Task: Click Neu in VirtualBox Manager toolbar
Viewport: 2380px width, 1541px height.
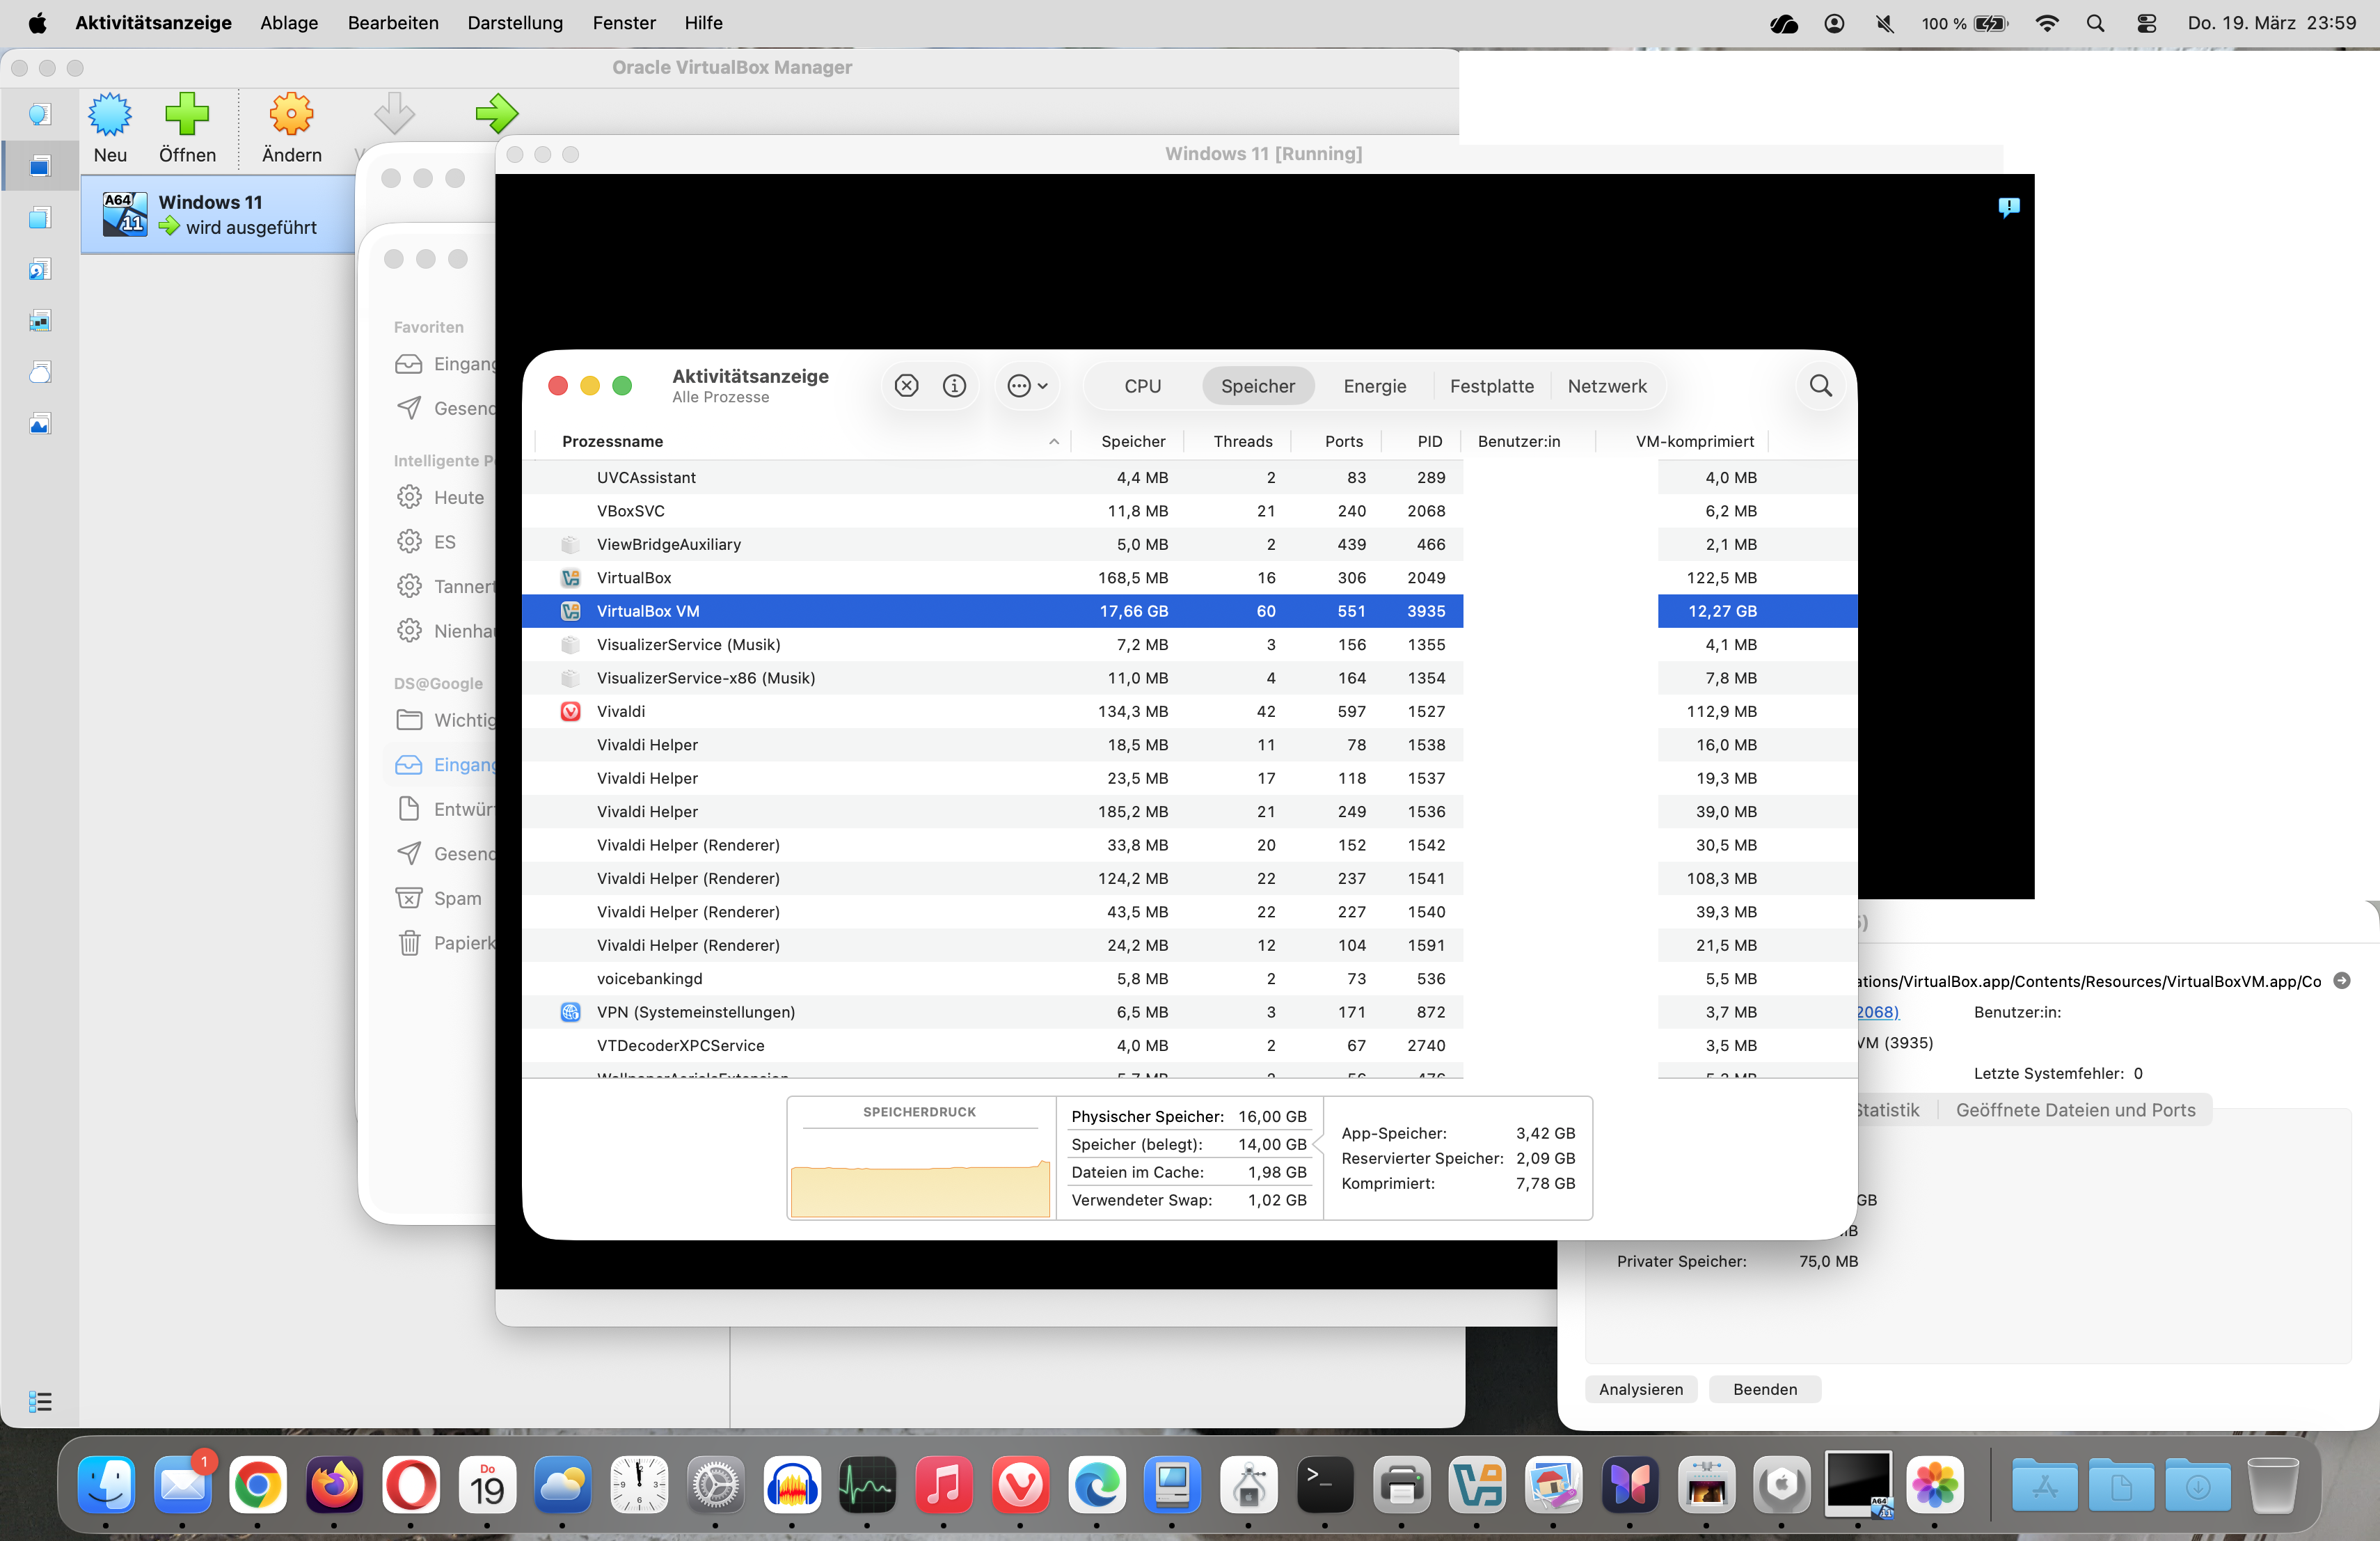Action: [x=110, y=128]
